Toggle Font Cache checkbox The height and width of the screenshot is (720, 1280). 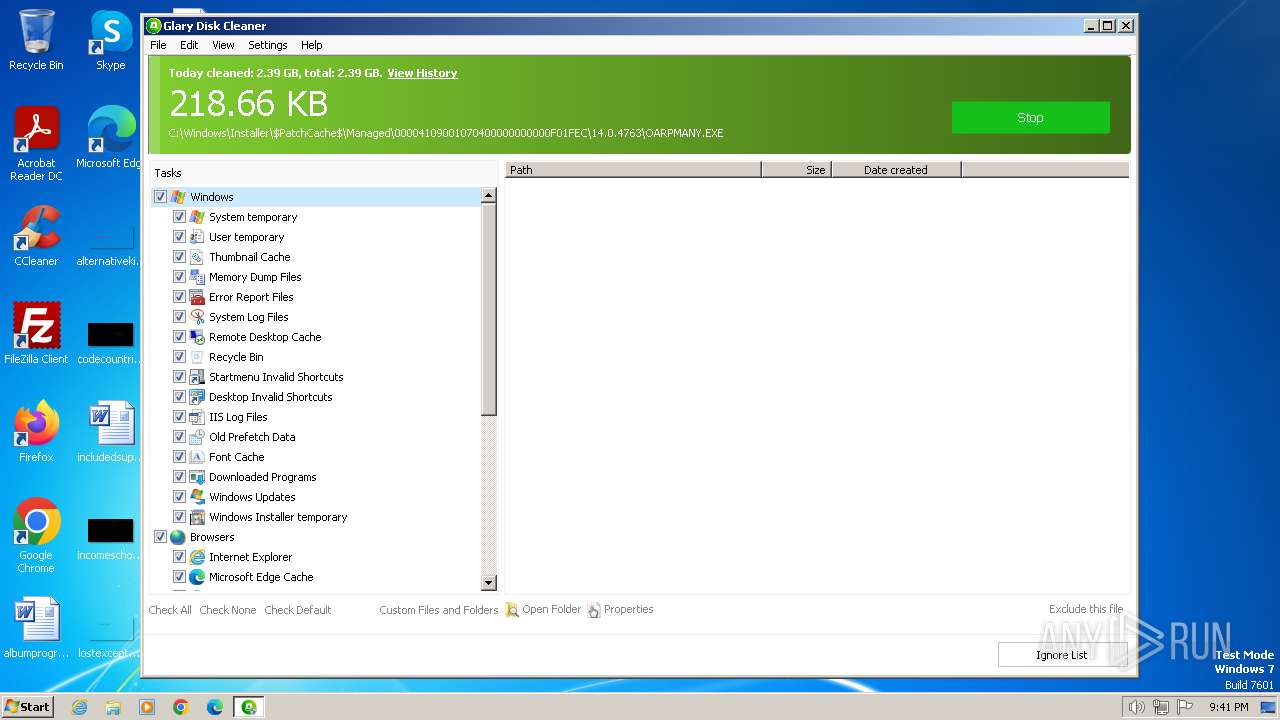(179, 457)
